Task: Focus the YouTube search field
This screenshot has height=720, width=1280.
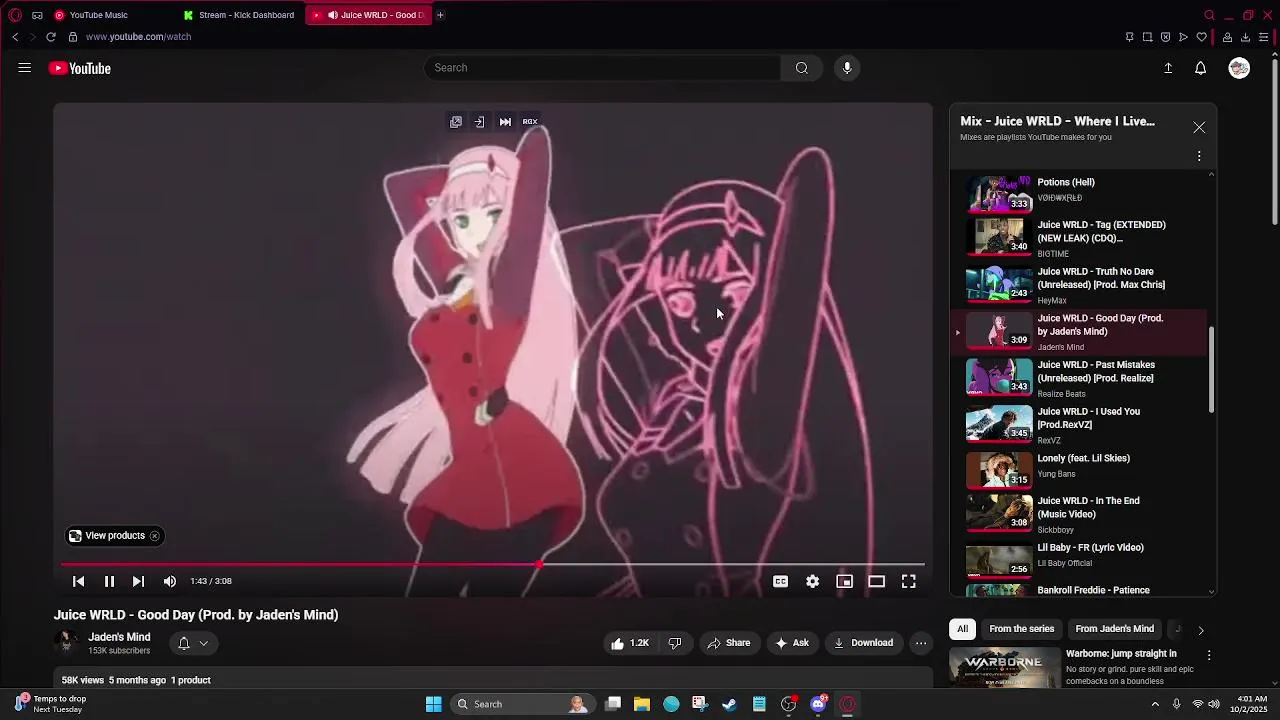Action: [602, 68]
